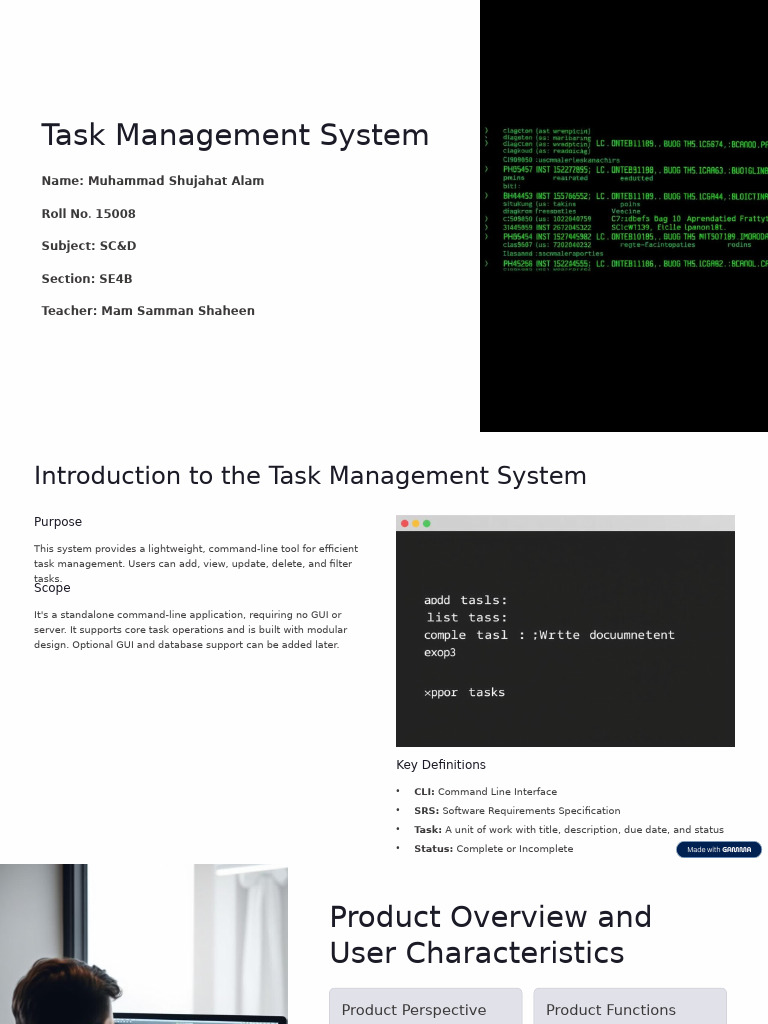Click the 'Task Management System' title
Screen dimensions: 768x1024
(235, 135)
